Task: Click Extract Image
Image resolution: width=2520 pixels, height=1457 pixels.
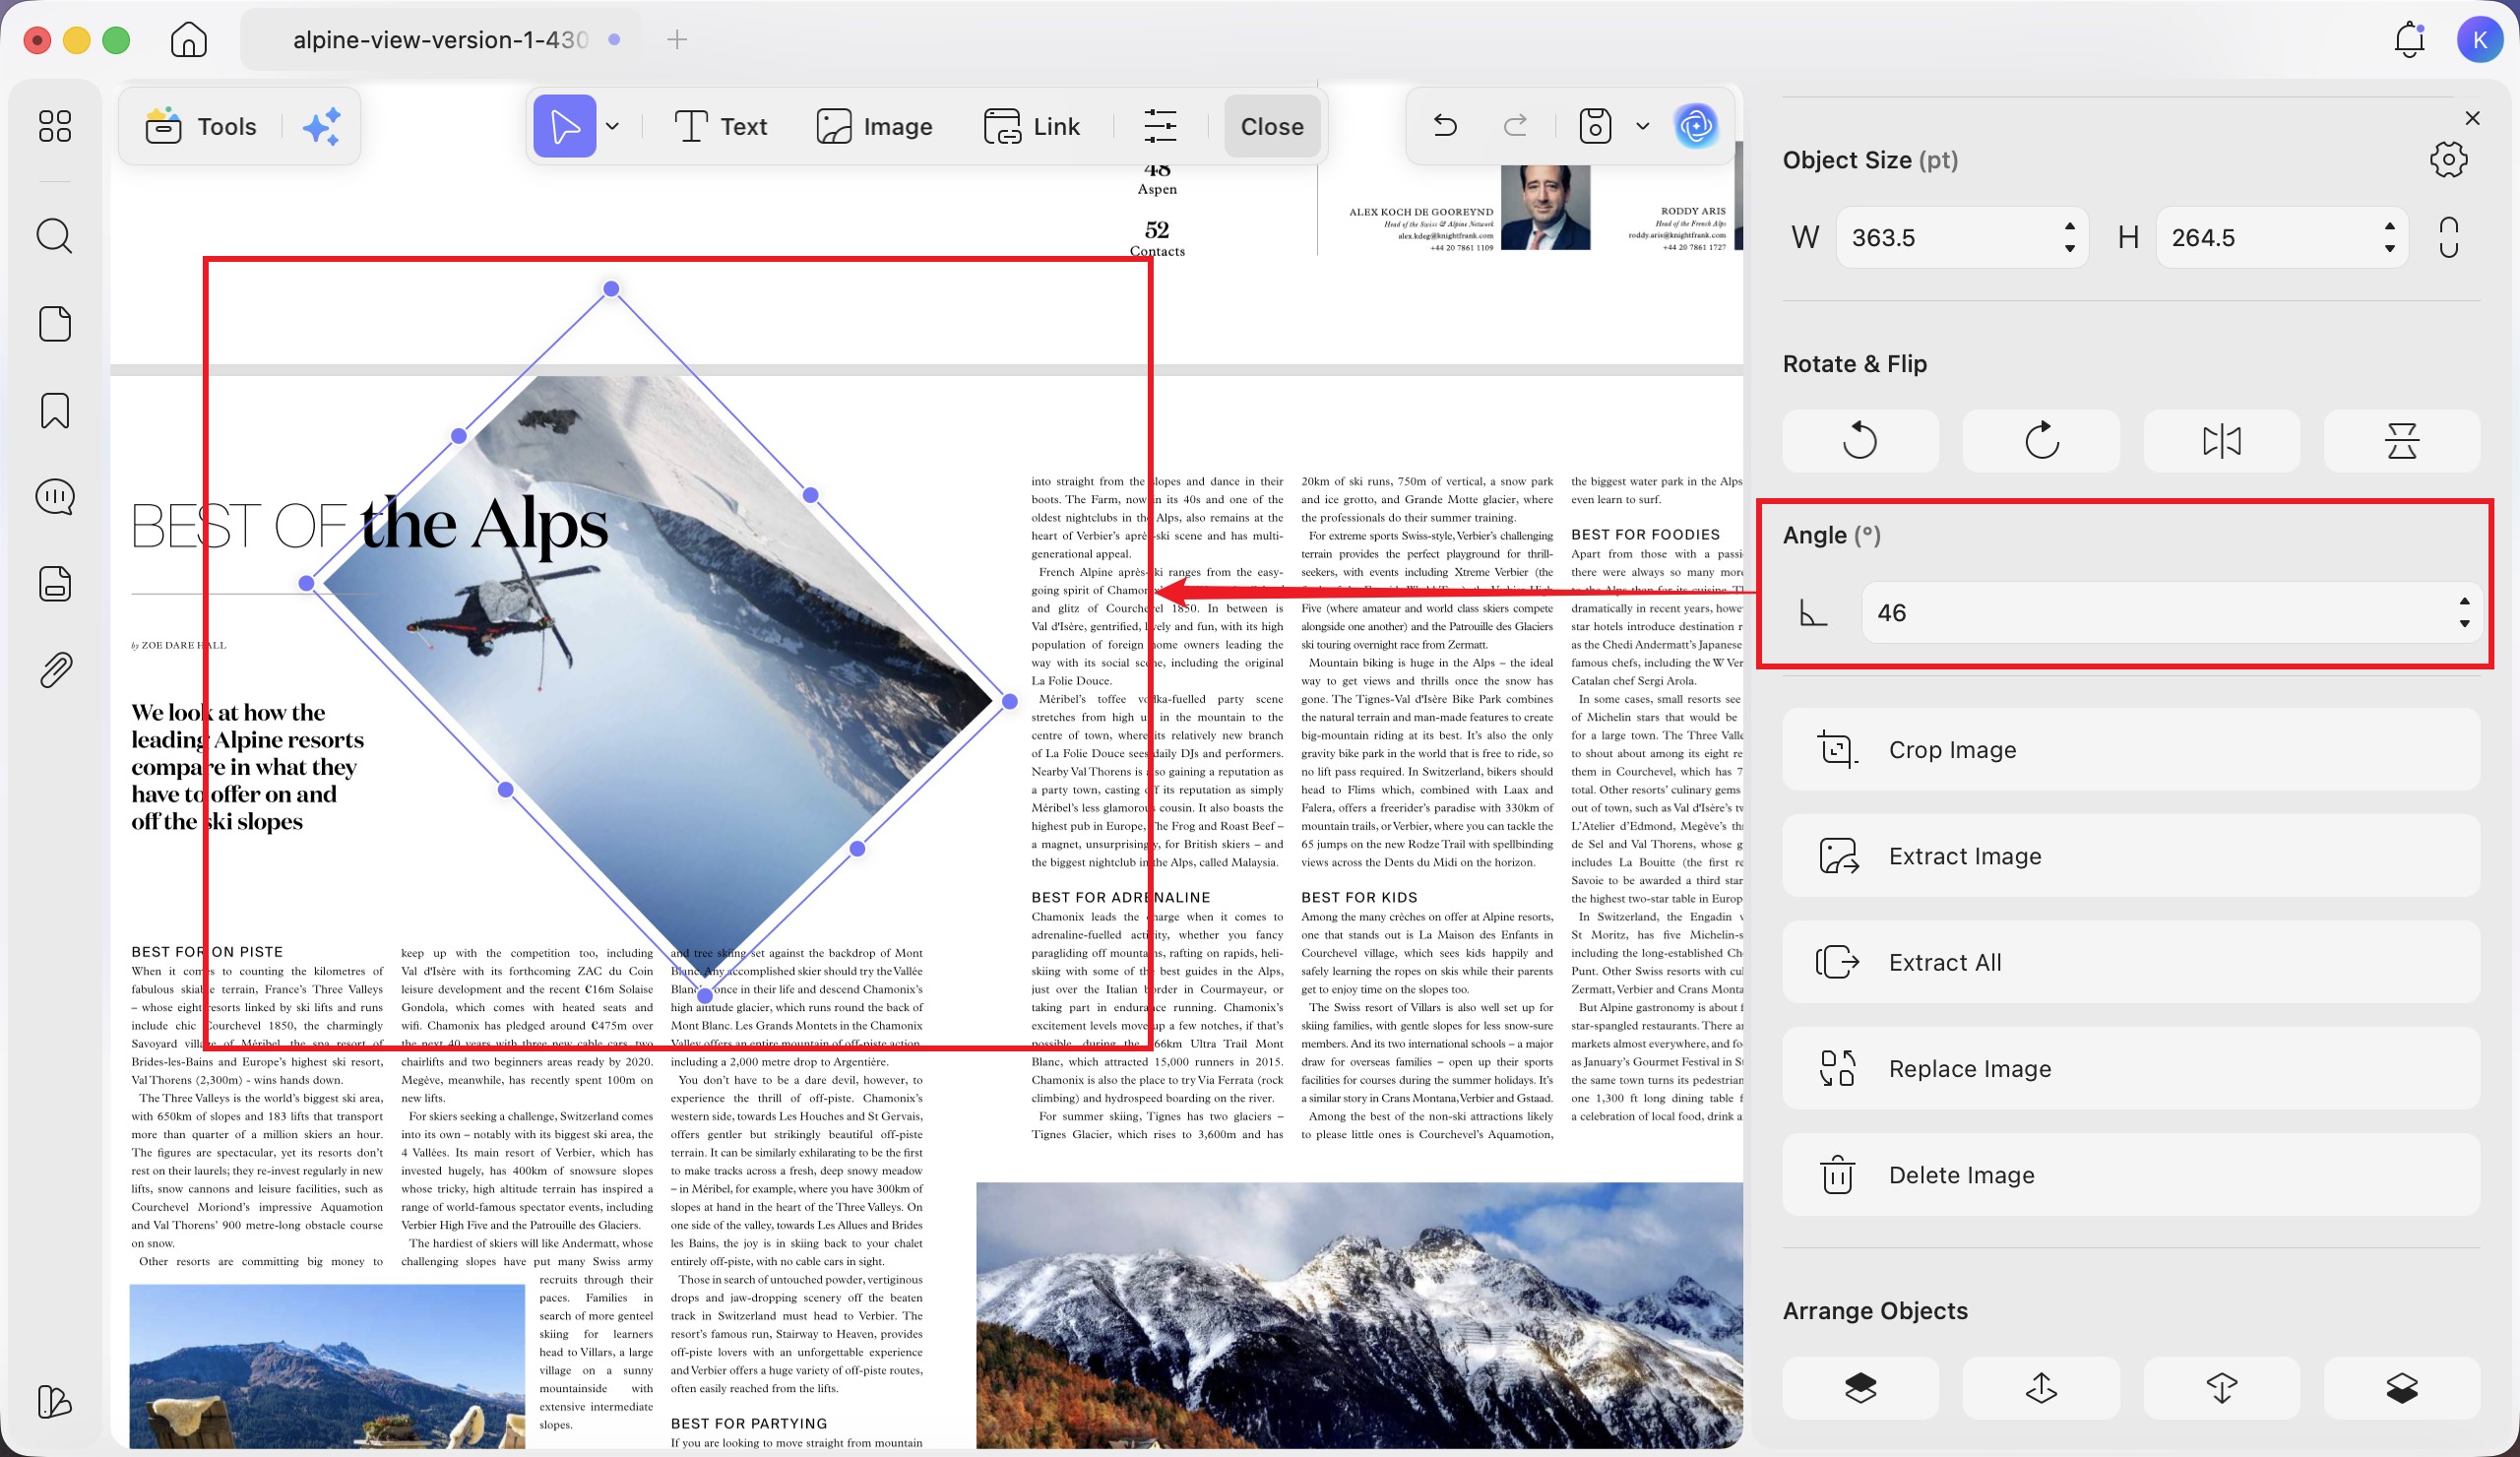Action: [x=2131, y=856]
